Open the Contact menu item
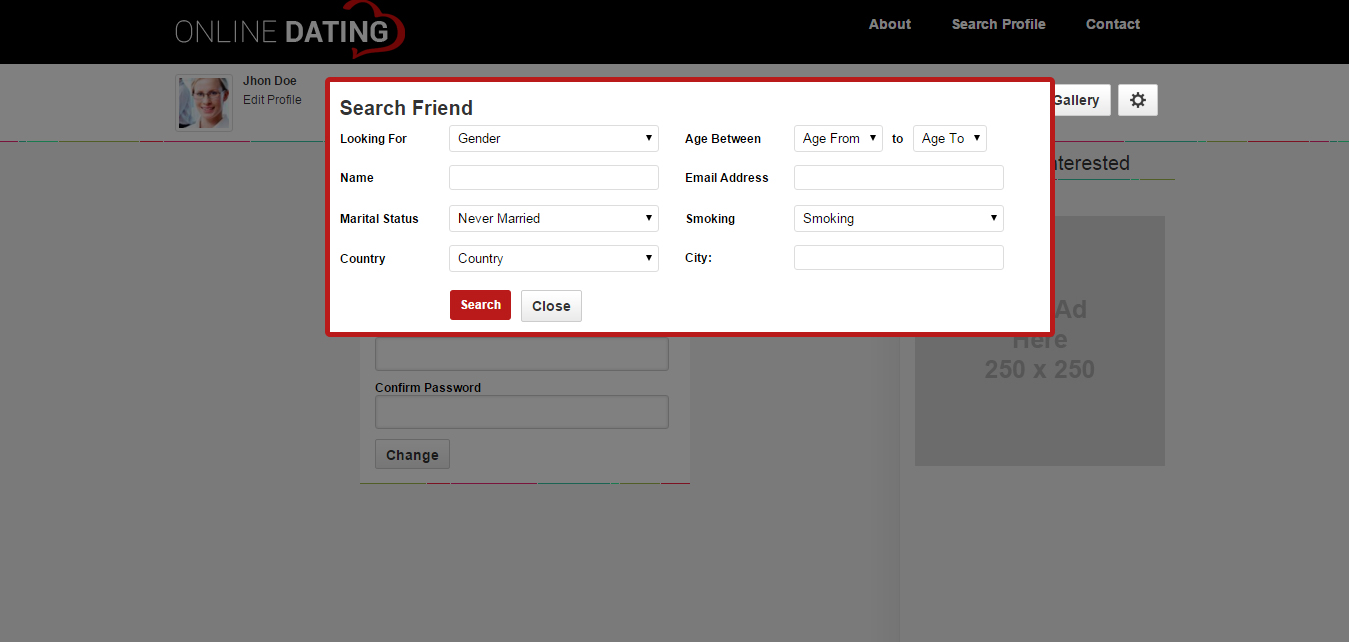The height and width of the screenshot is (642, 1349). click(x=1113, y=24)
